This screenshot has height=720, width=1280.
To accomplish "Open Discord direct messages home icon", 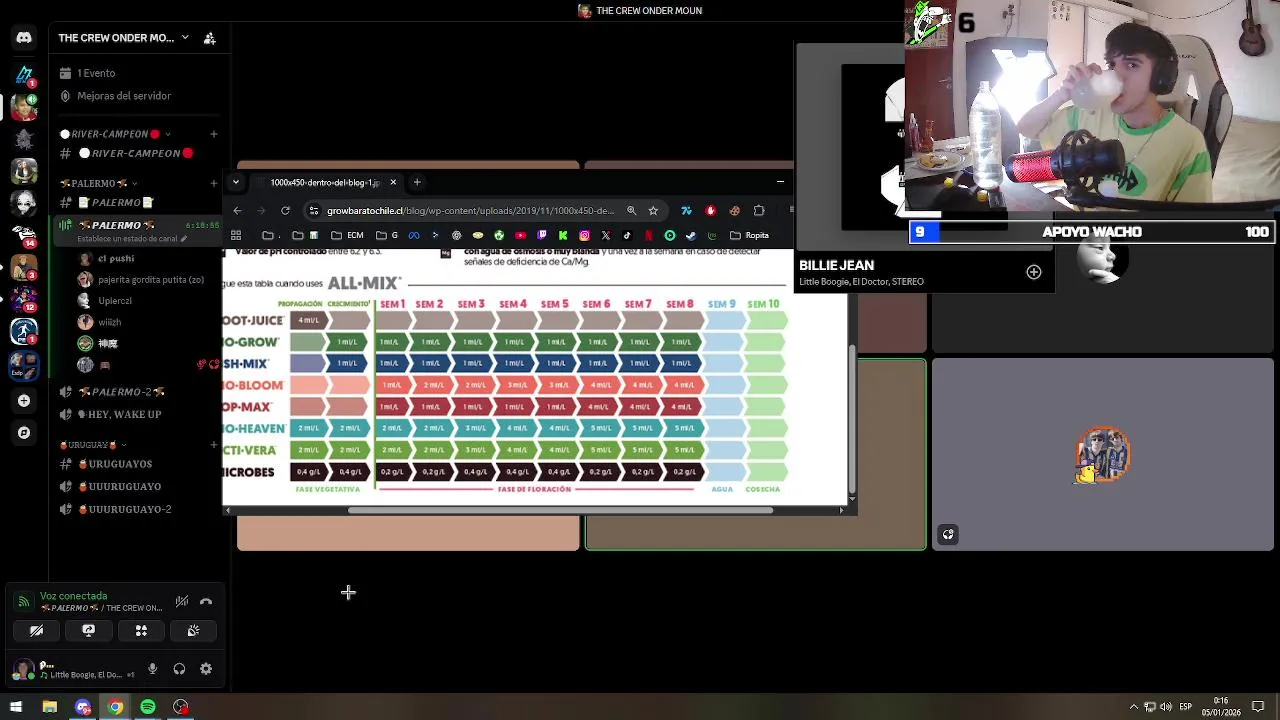I will 24,37.
